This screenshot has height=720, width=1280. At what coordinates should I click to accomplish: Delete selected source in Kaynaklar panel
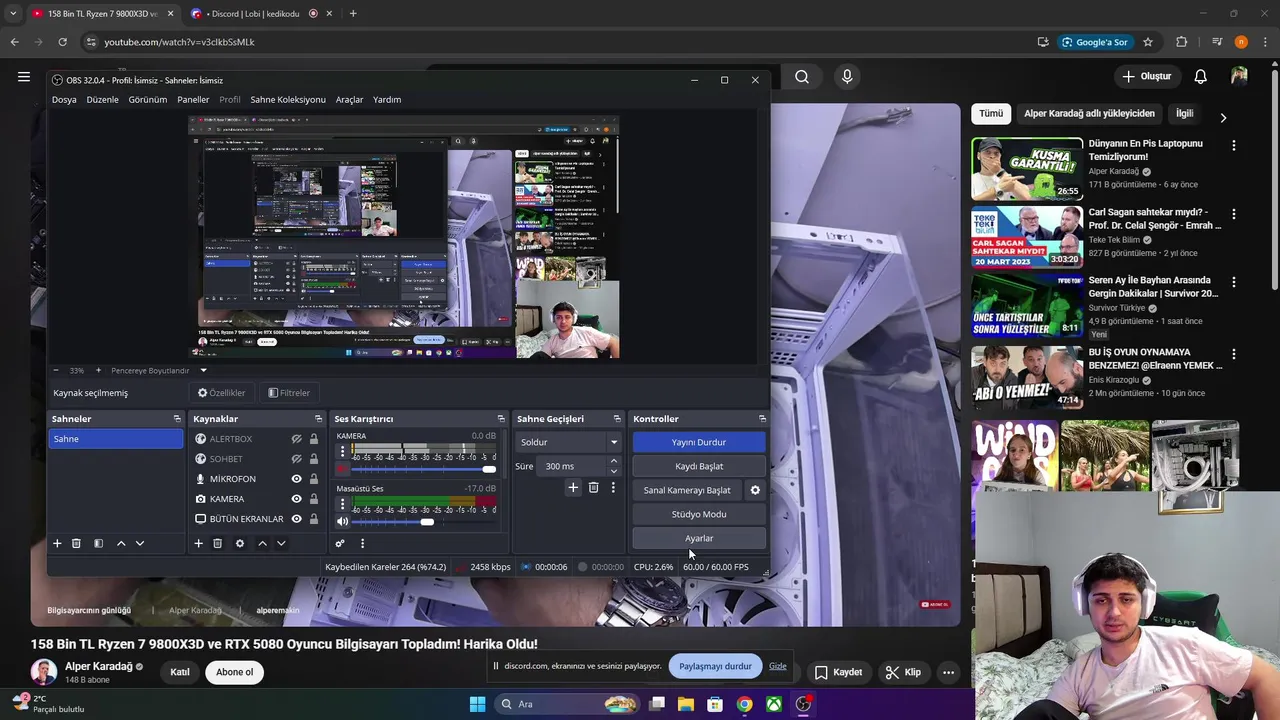pos(217,543)
